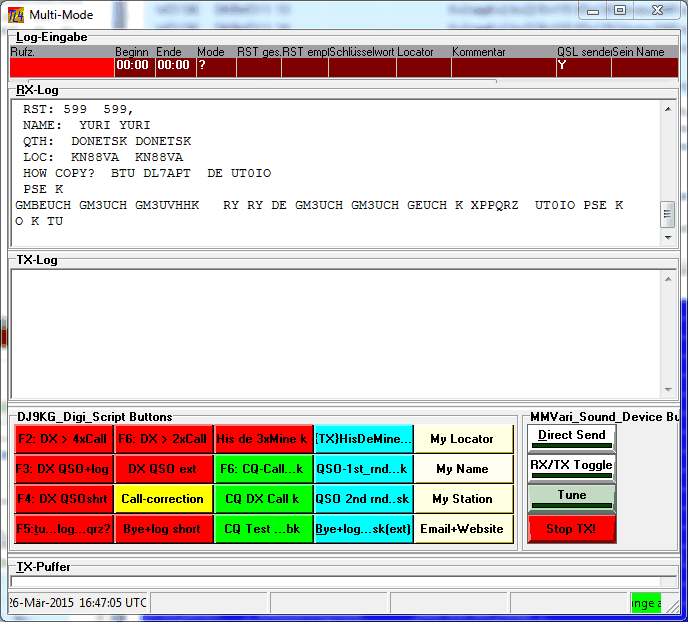
Task: Click the Beginn time field
Action: pos(135,68)
